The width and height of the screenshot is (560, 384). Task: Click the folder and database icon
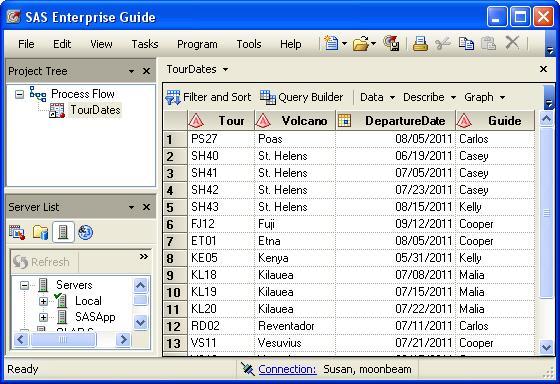(x=40, y=232)
